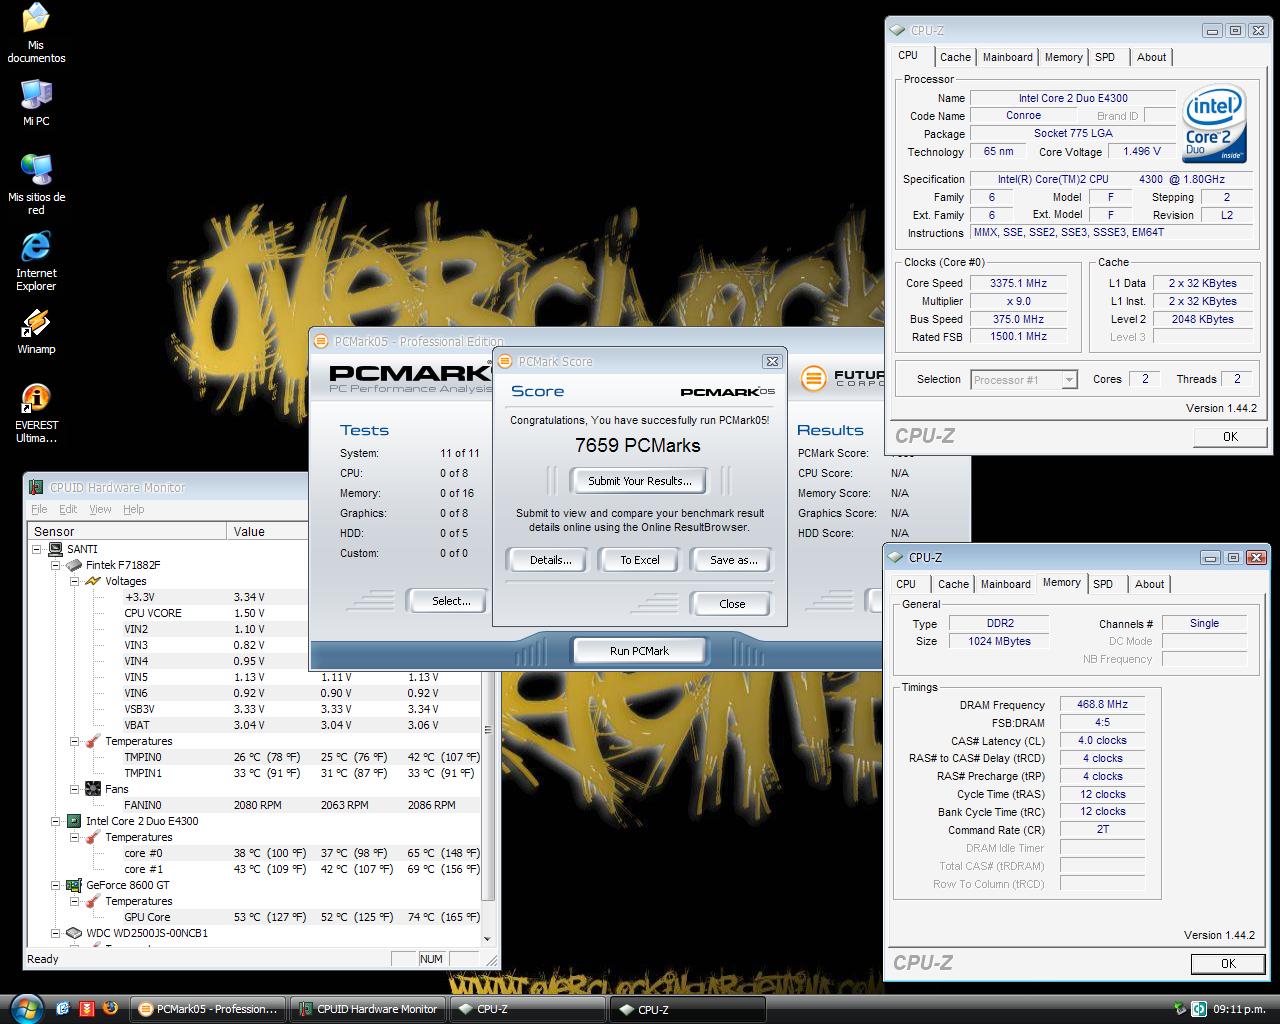Click OK in the upper CPU-Z window
The image size is (1280, 1024).
click(x=1230, y=436)
